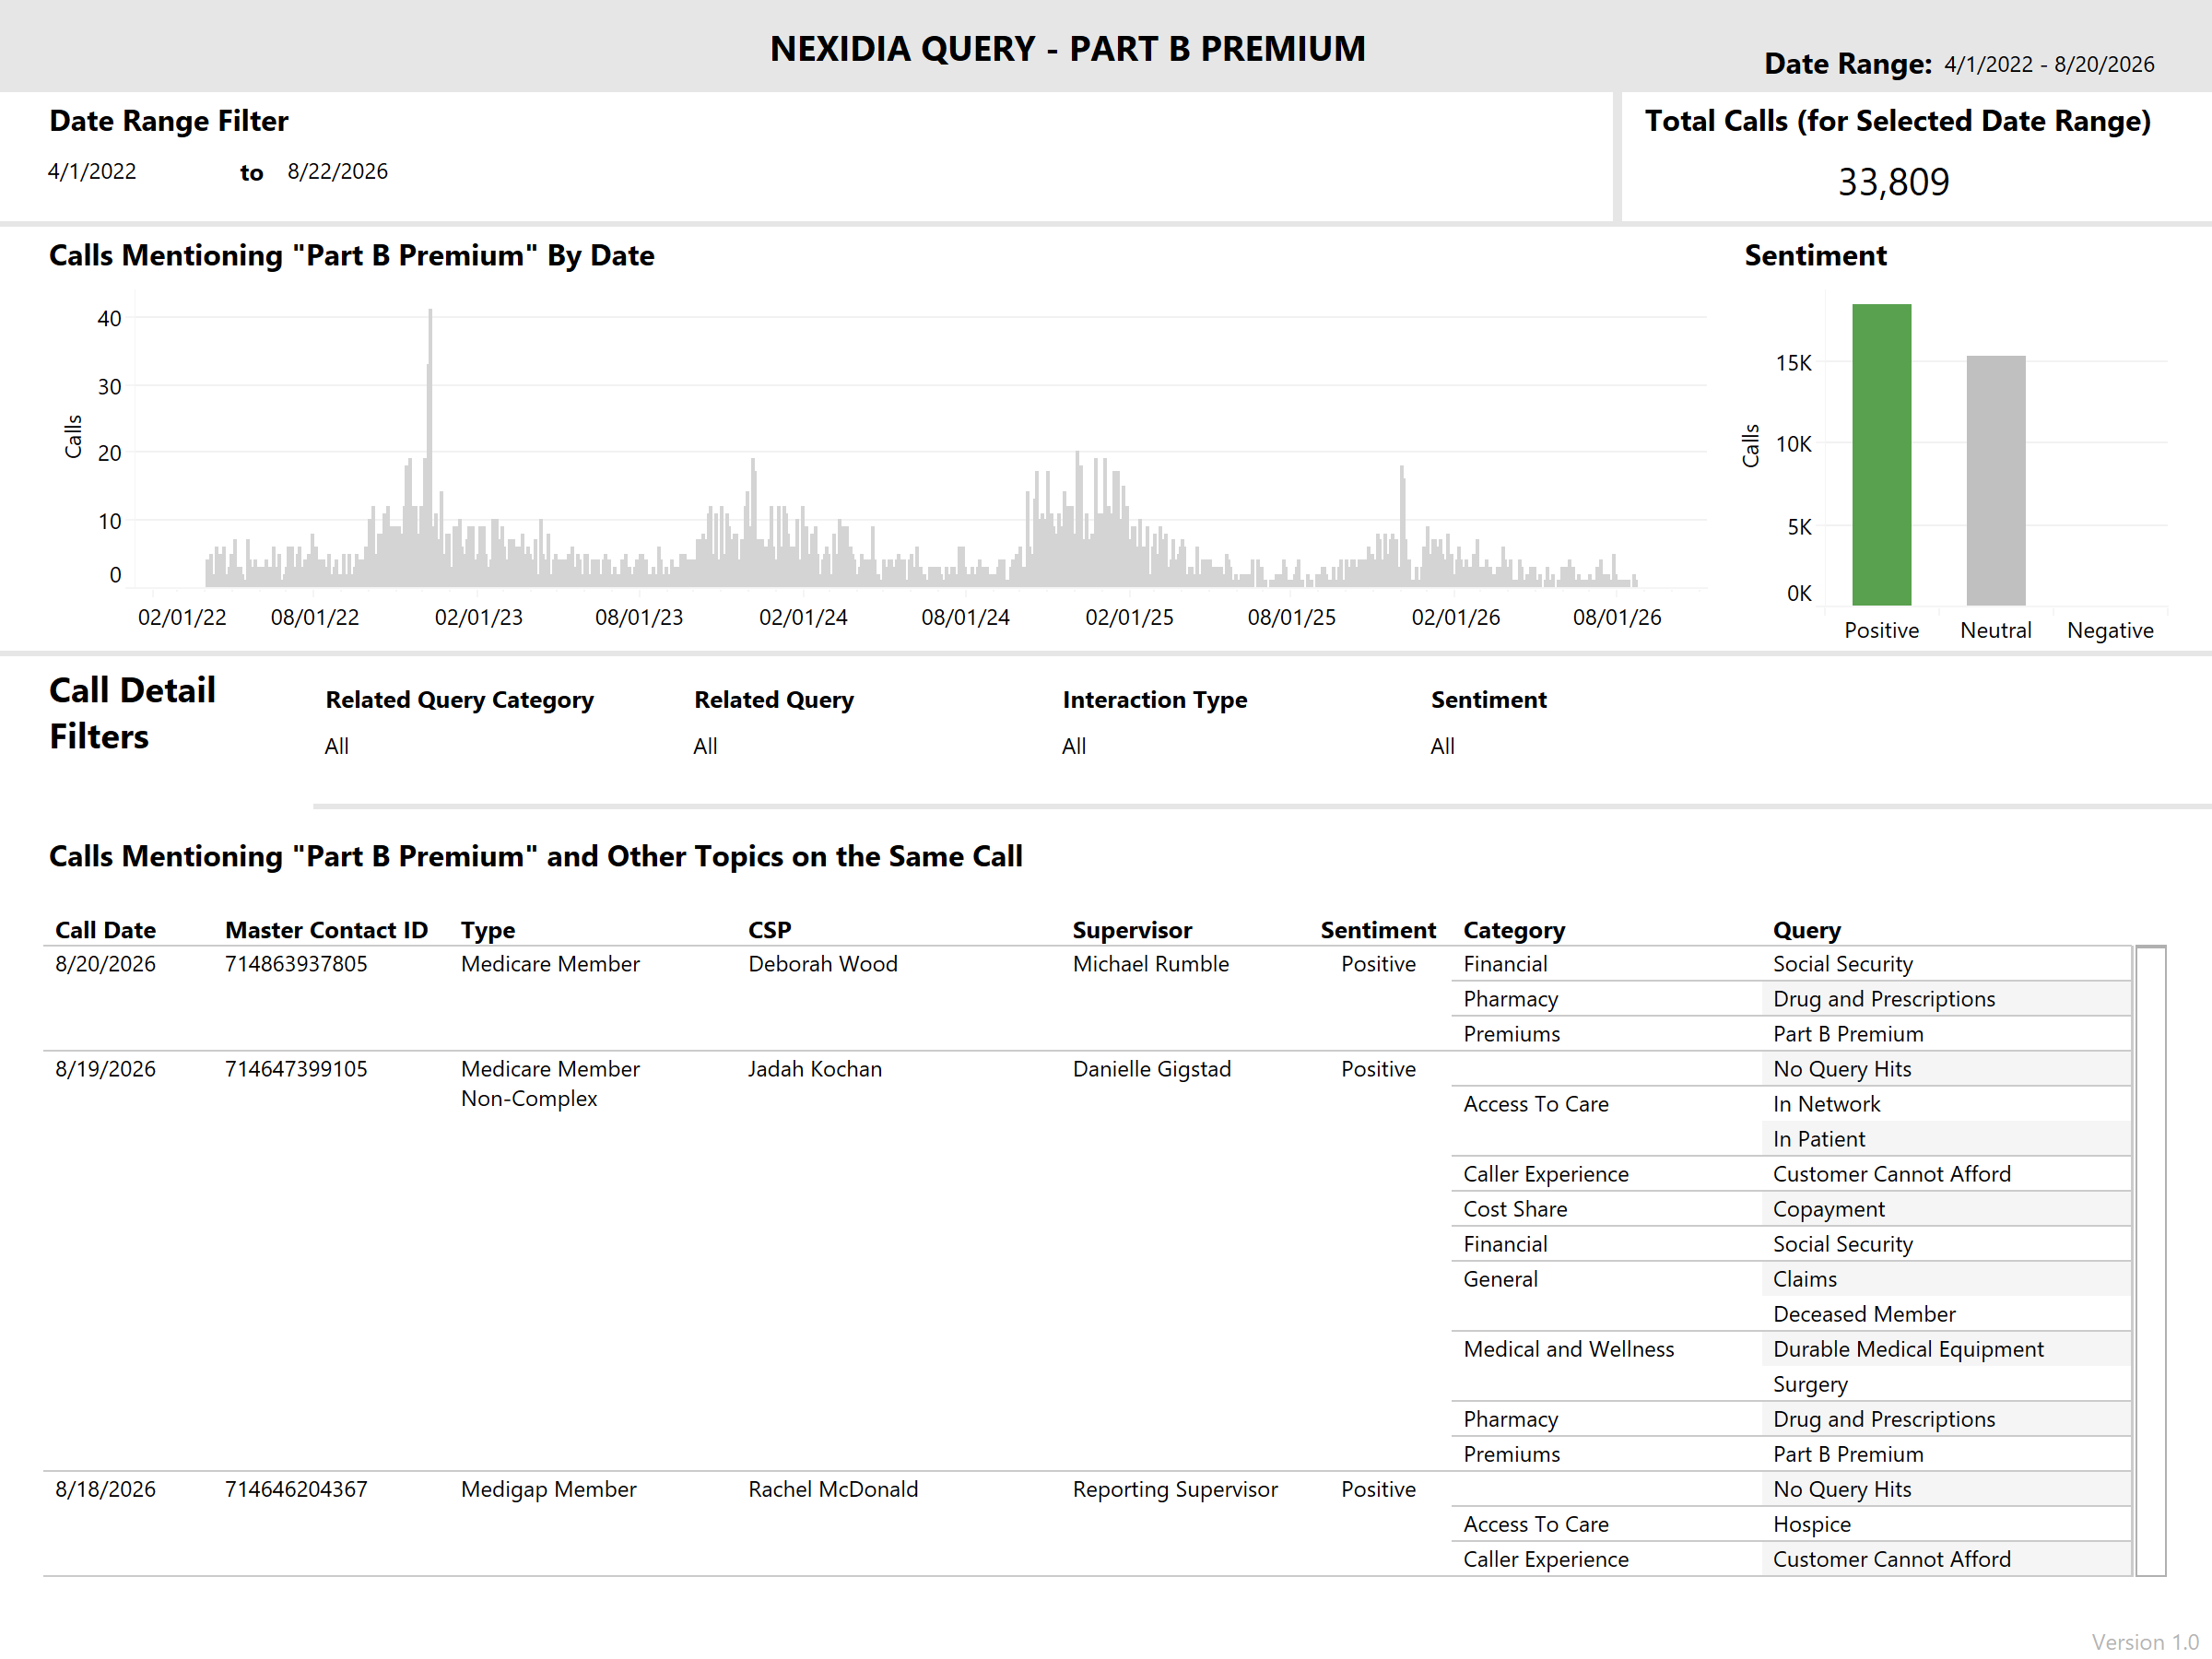Screen dimensions: 2212x1659
Task: Click the CSP column header
Action: coord(769,930)
